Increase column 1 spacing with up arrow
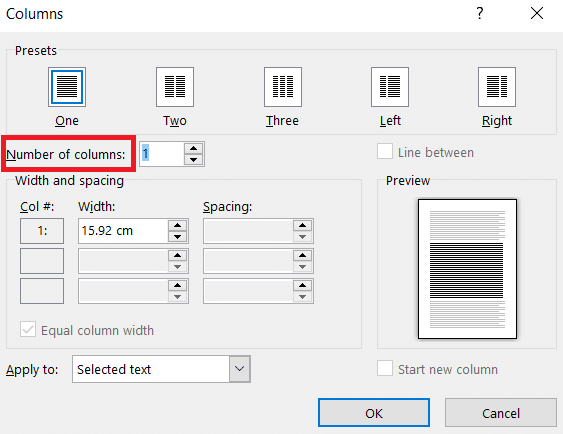The height and width of the screenshot is (434, 563). pos(302,225)
